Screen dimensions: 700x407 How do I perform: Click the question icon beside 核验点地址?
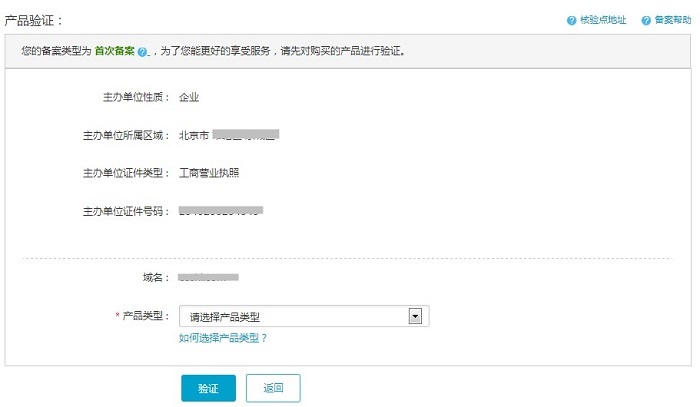click(571, 20)
